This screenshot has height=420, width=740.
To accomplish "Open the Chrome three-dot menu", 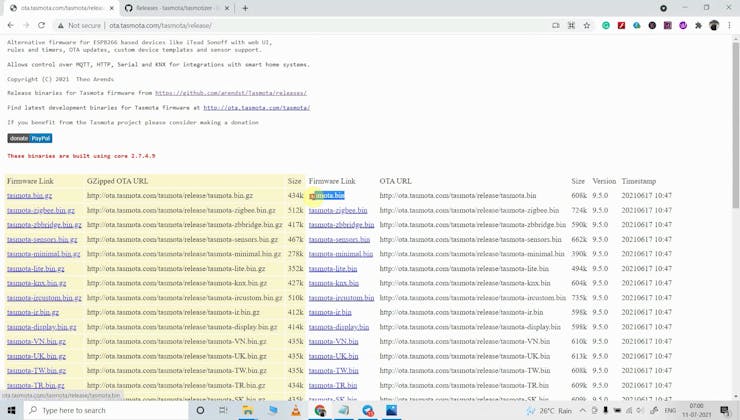I will pos(730,25).
